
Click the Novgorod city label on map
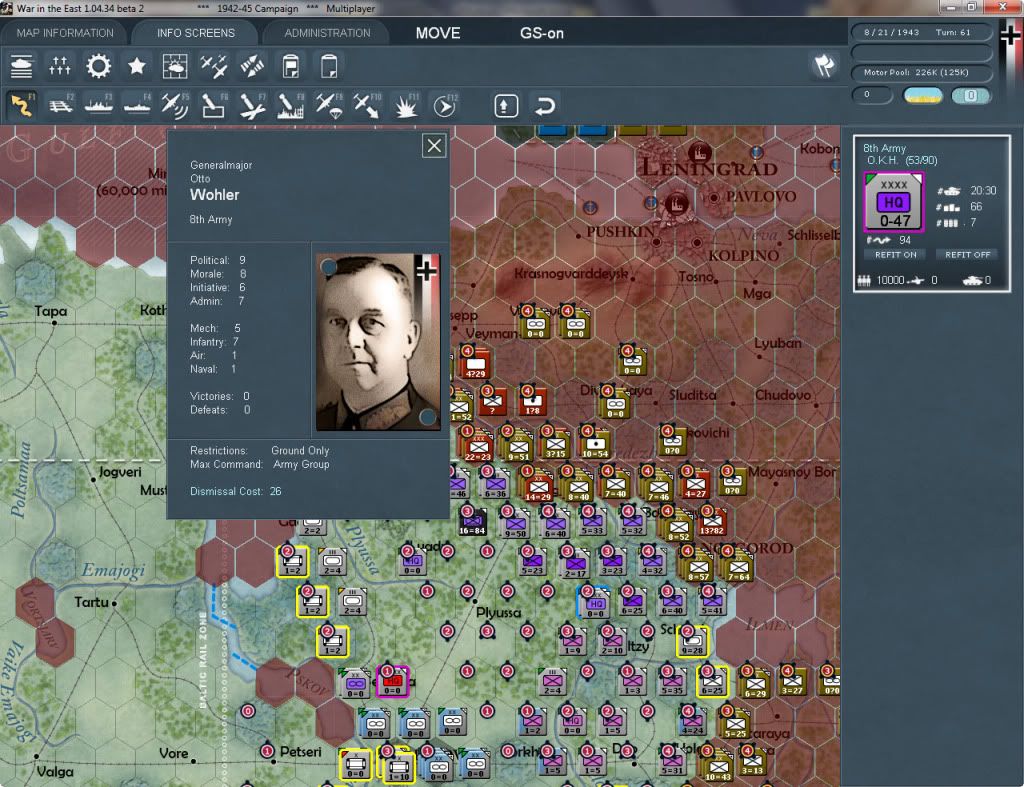pos(746,547)
